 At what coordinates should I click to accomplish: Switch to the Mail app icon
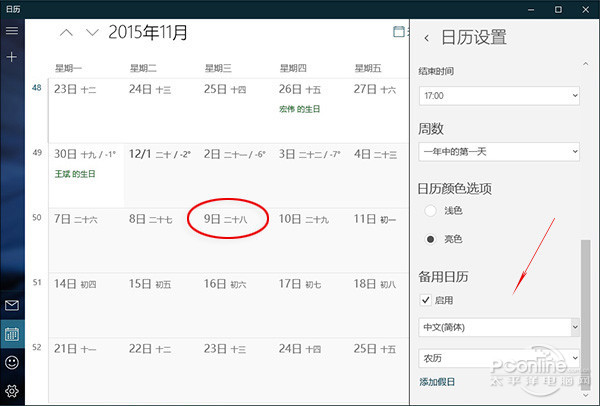pyautogui.click(x=12, y=305)
